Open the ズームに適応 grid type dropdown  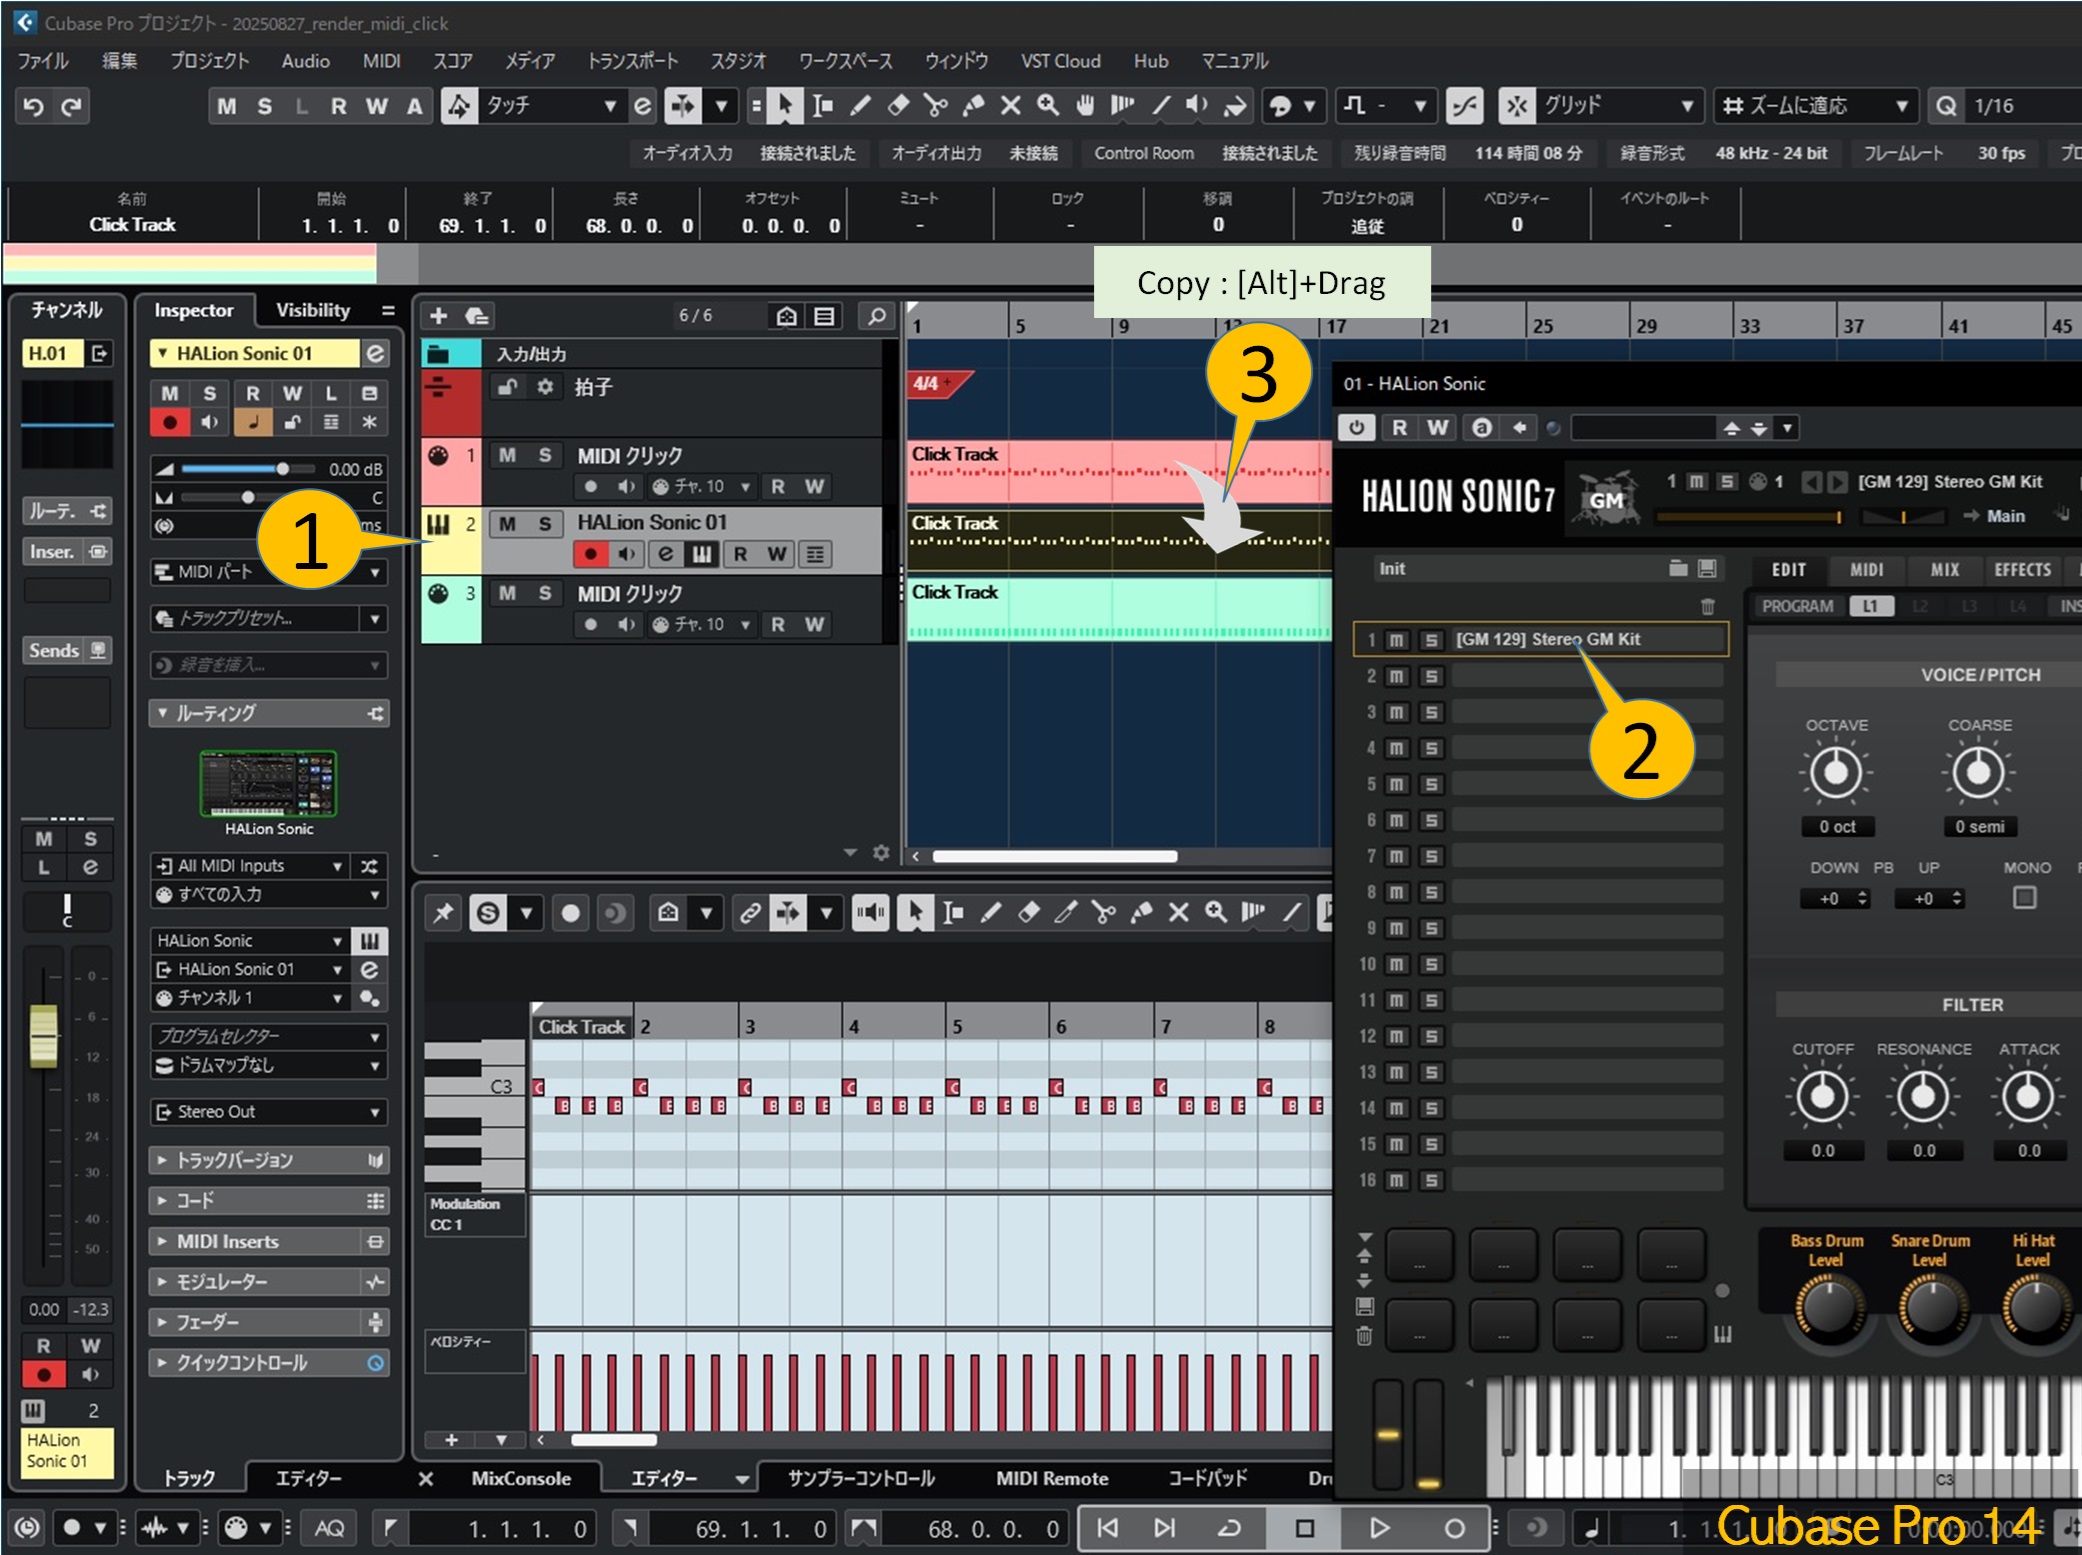pyautogui.click(x=1814, y=105)
